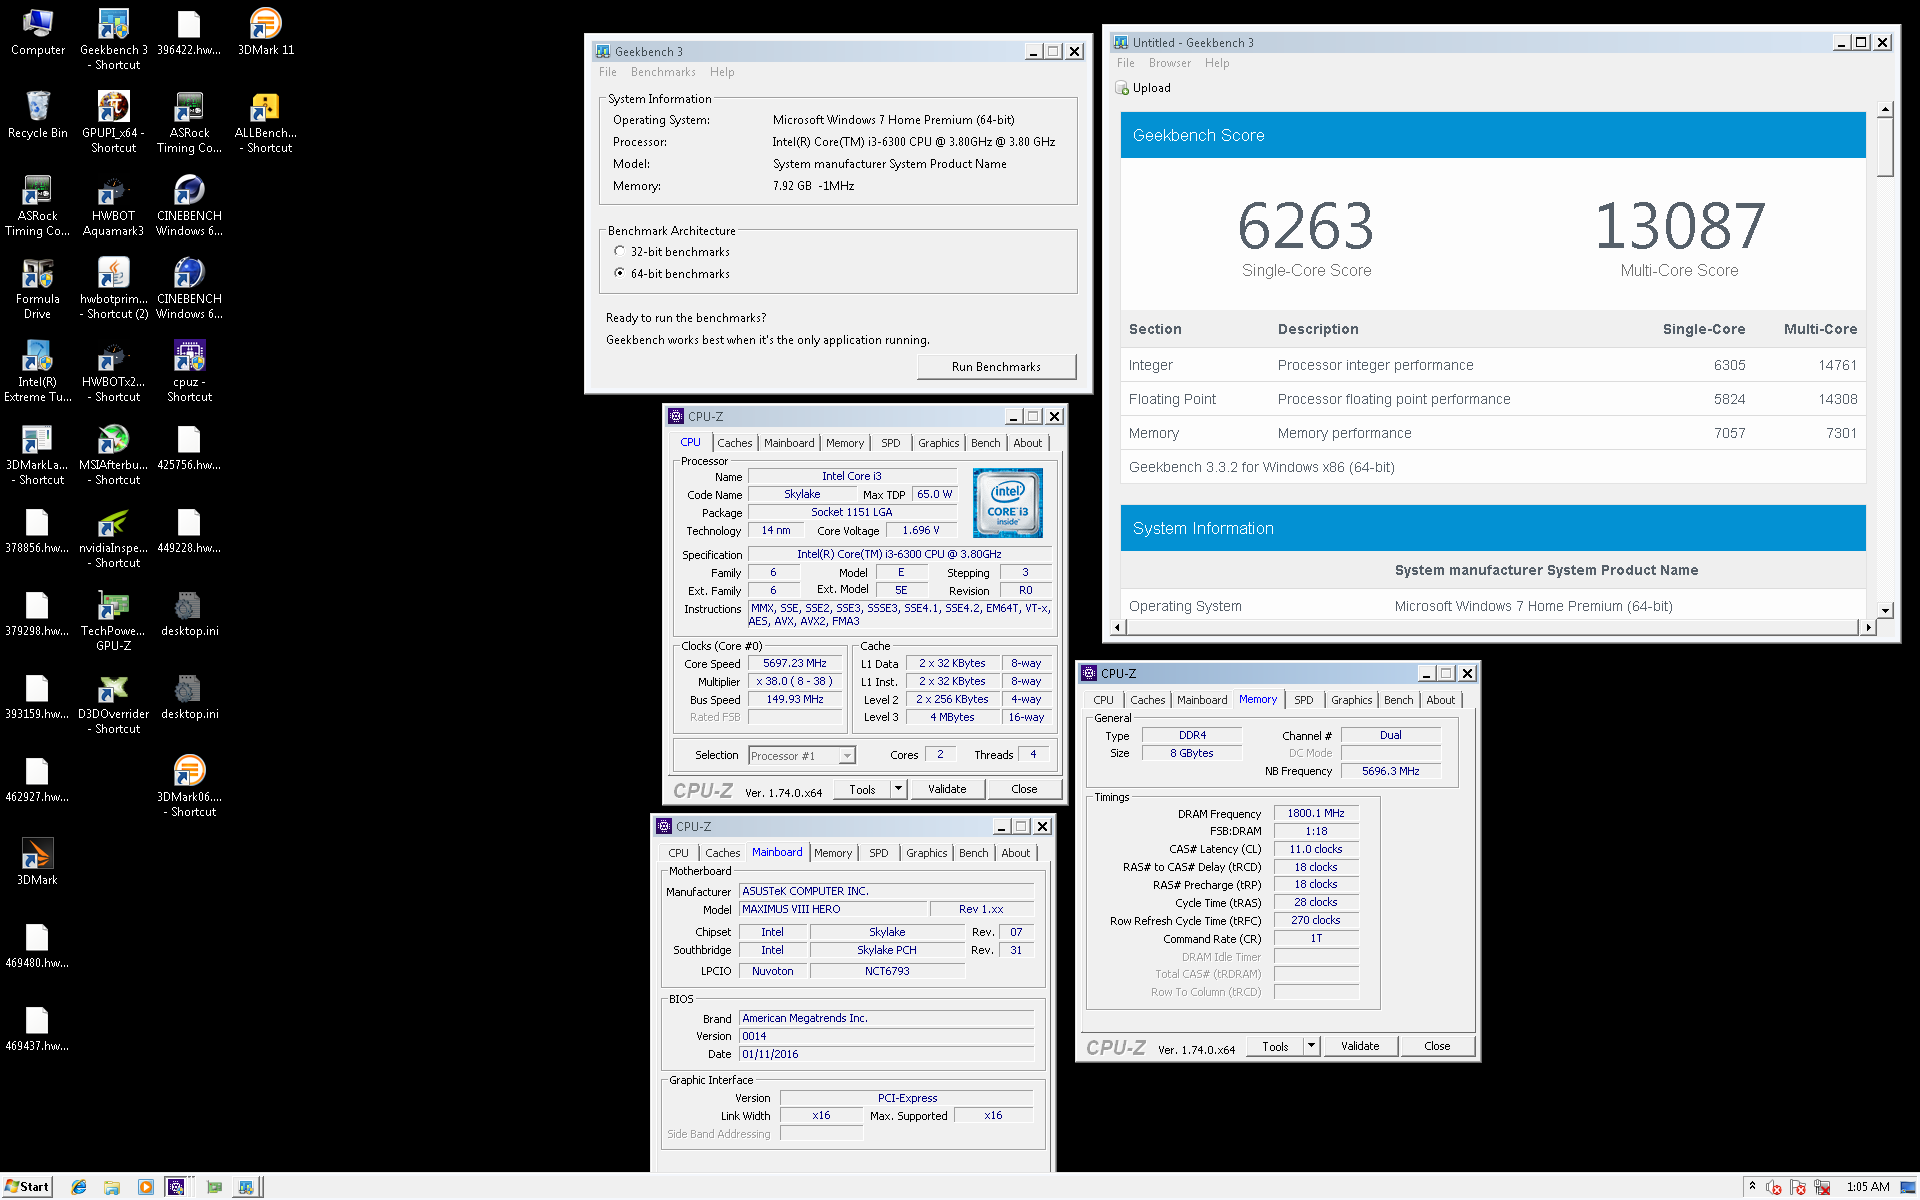Viewport: 1920px width, 1200px height.
Task: Open the Benchmarks menu in Geekbench 3
Action: pos(663,72)
